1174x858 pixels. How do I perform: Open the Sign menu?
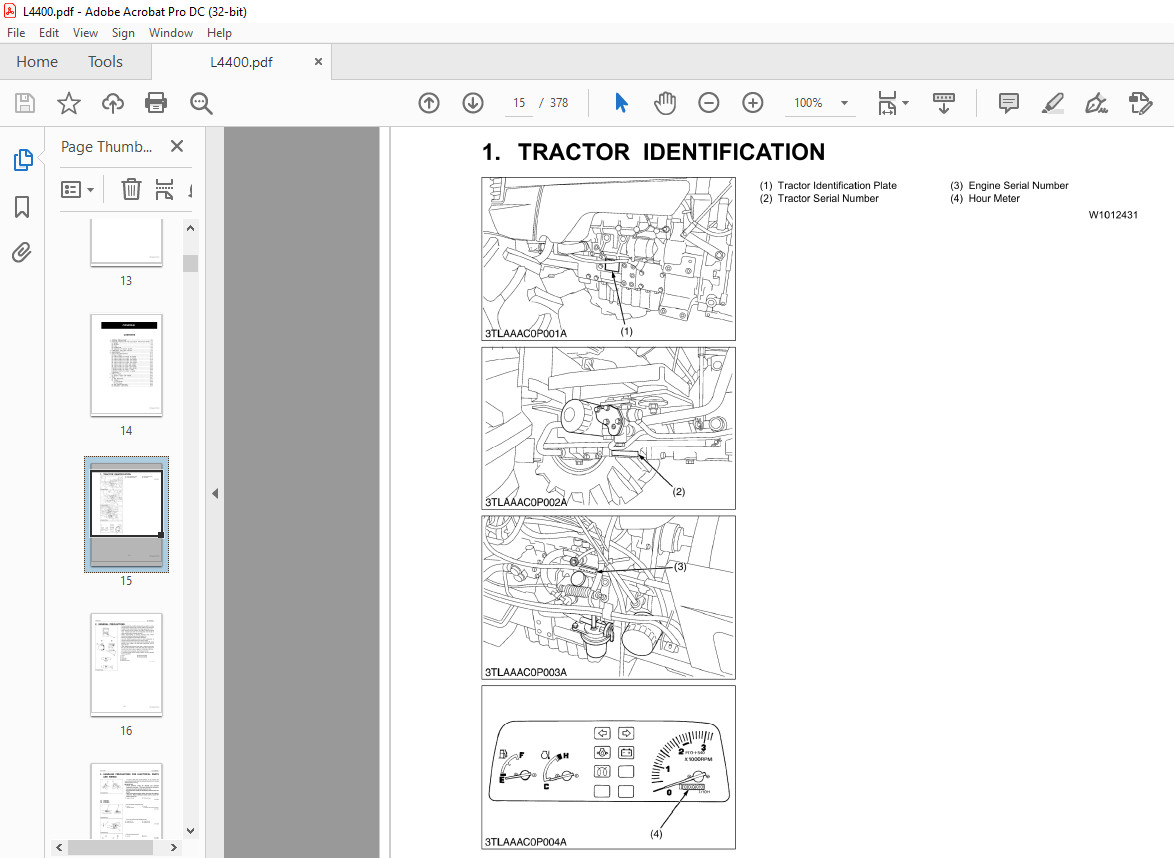point(123,33)
